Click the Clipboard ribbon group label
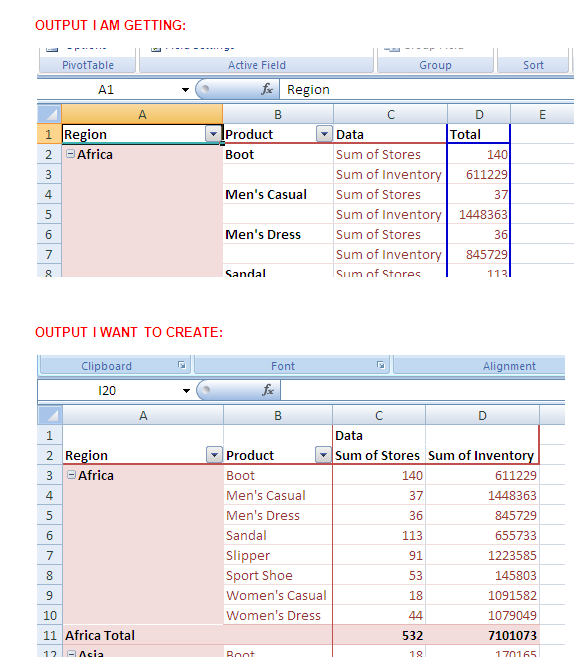Image resolution: width=587 pixels, height=664 pixels. coord(106,366)
